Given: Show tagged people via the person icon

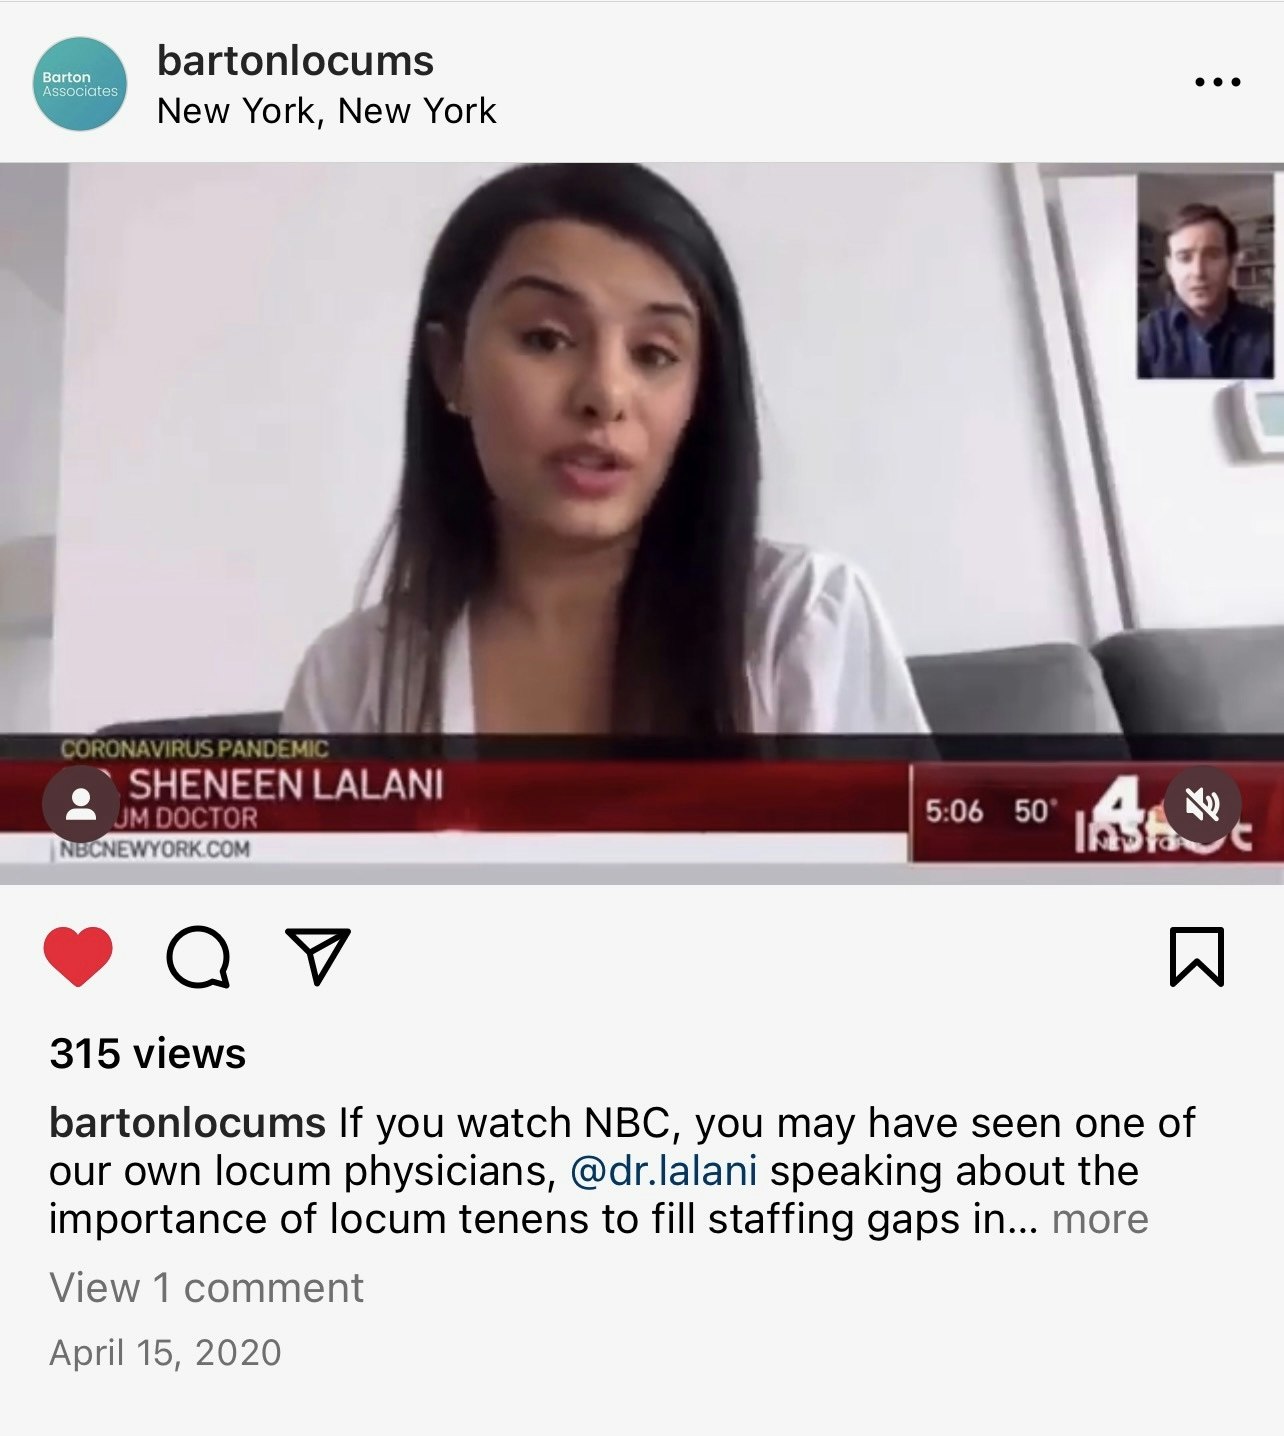Looking at the screenshot, I should tap(81, 805).
